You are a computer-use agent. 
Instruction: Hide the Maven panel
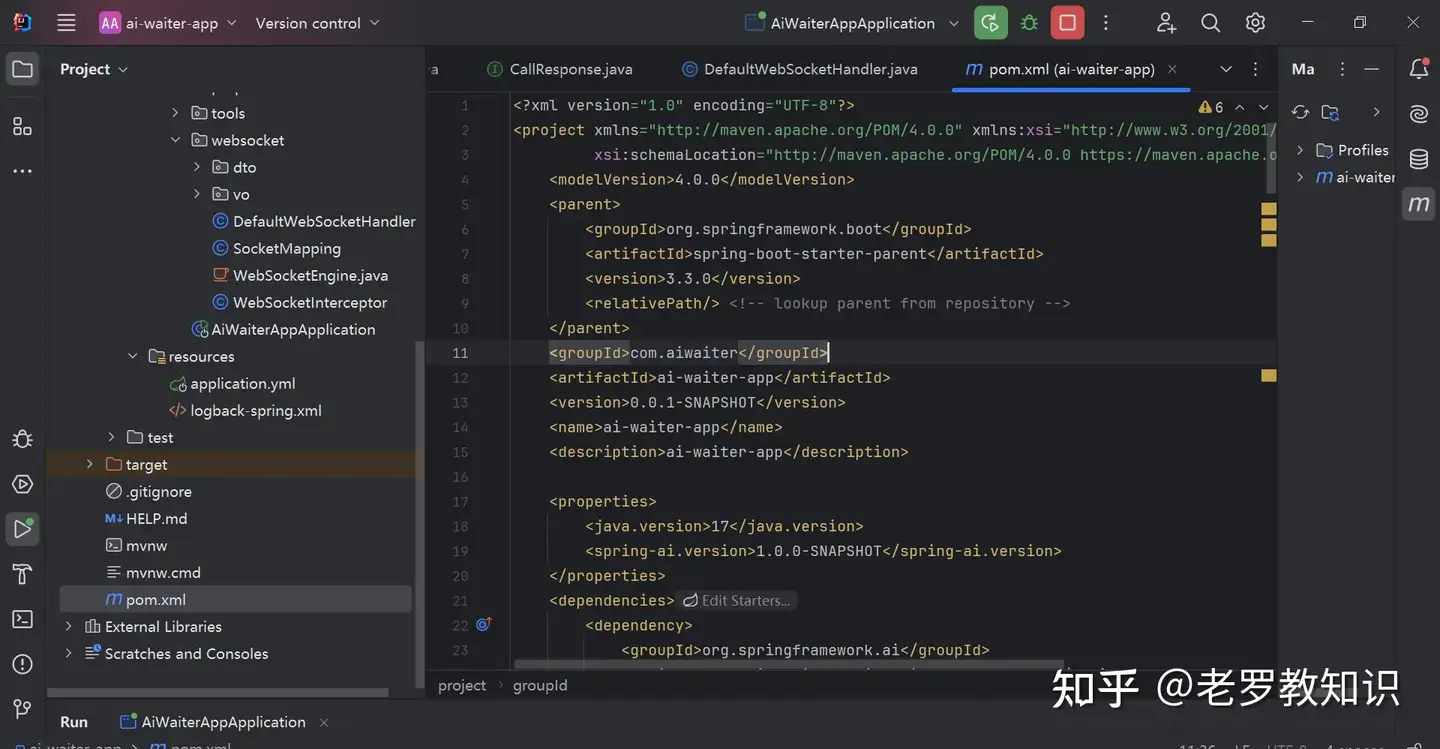(1372, 69)
